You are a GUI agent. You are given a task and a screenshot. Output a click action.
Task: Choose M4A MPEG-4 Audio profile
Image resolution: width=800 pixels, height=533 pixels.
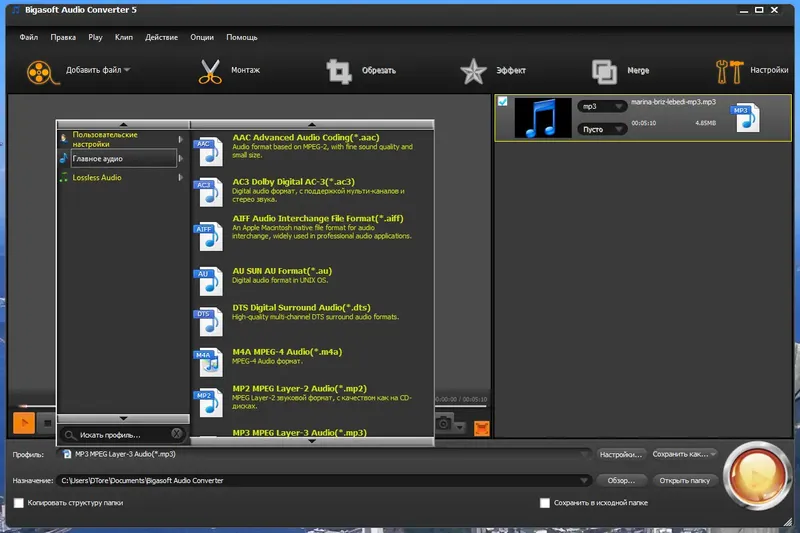pos(313,361)
